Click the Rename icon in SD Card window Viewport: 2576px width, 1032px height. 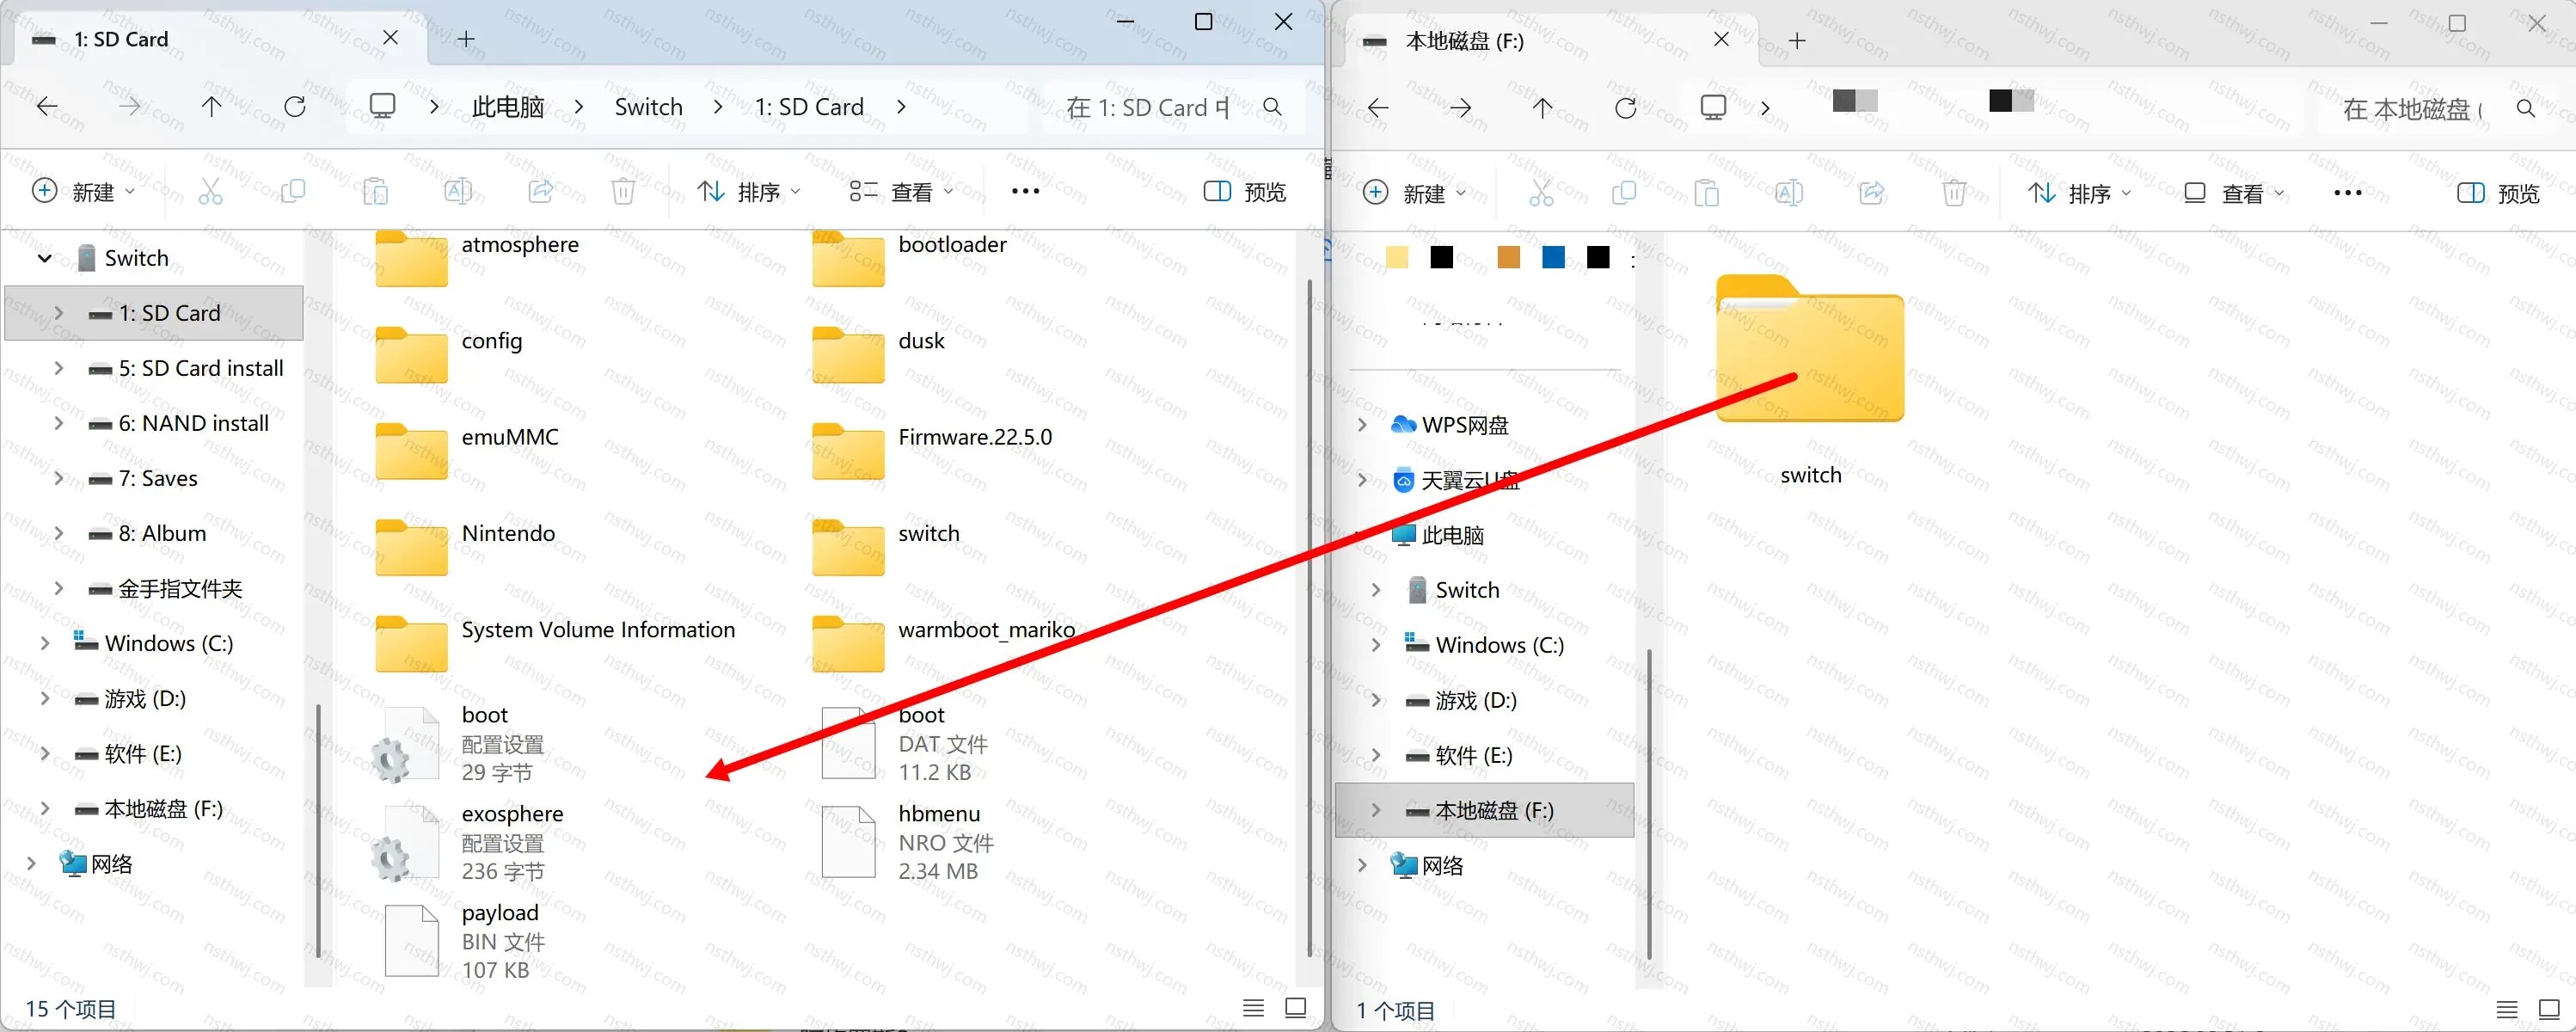[458, 191]
